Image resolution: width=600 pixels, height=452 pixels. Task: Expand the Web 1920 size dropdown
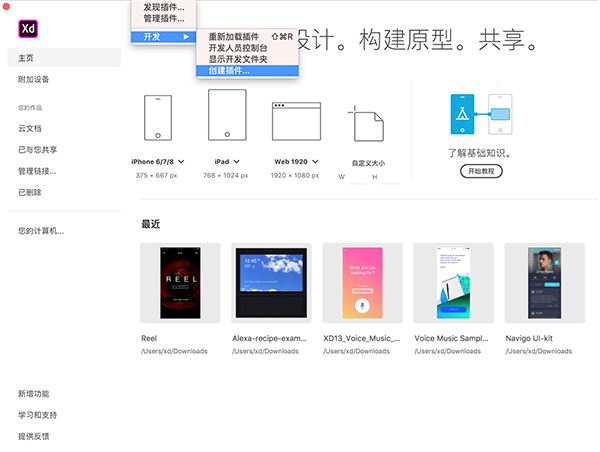pyautogui.click(x=316, y=161)
